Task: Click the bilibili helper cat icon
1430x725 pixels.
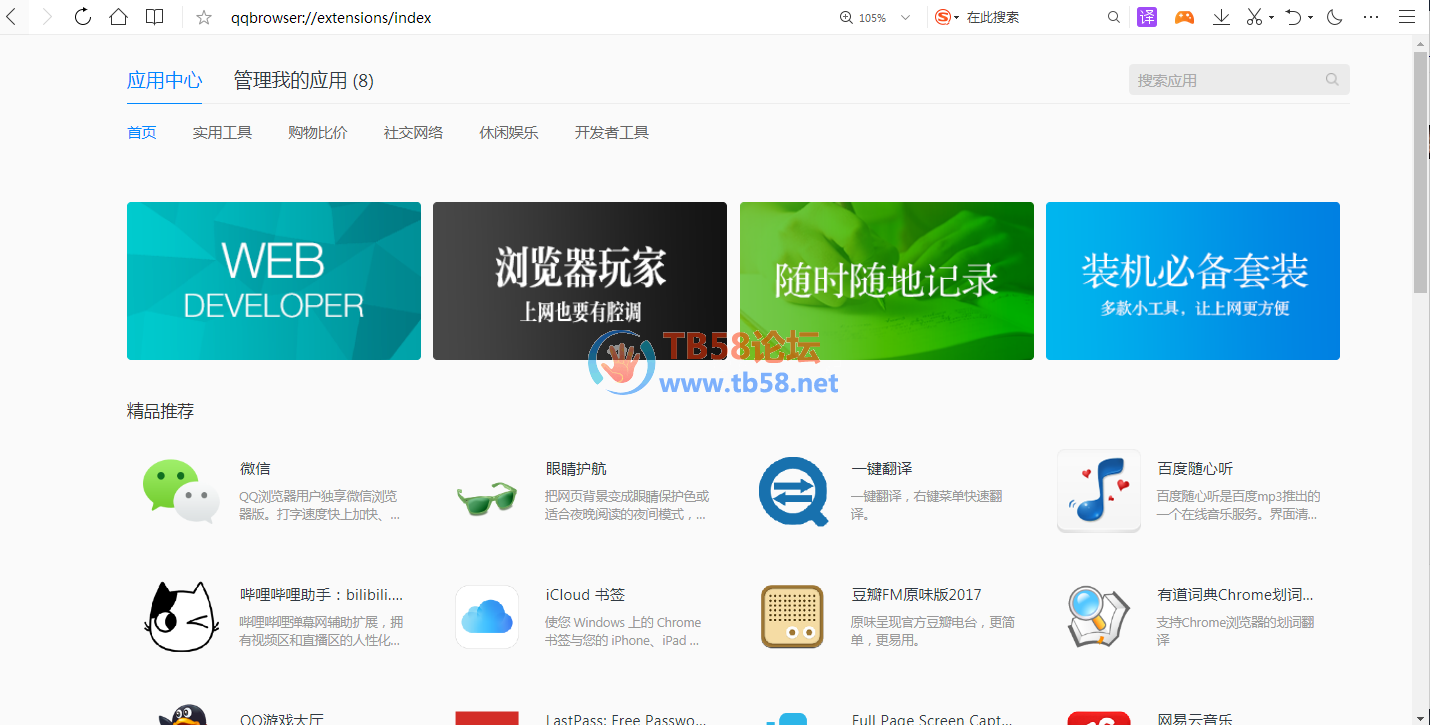Action: 181,617
